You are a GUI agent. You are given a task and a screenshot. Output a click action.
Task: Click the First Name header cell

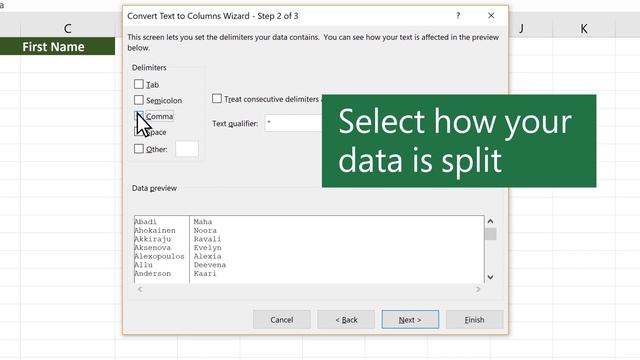point(57,47)
